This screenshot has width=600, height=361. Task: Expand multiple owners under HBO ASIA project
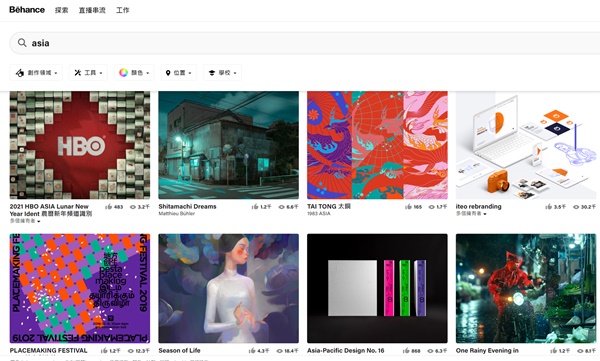tap(25, 221)
